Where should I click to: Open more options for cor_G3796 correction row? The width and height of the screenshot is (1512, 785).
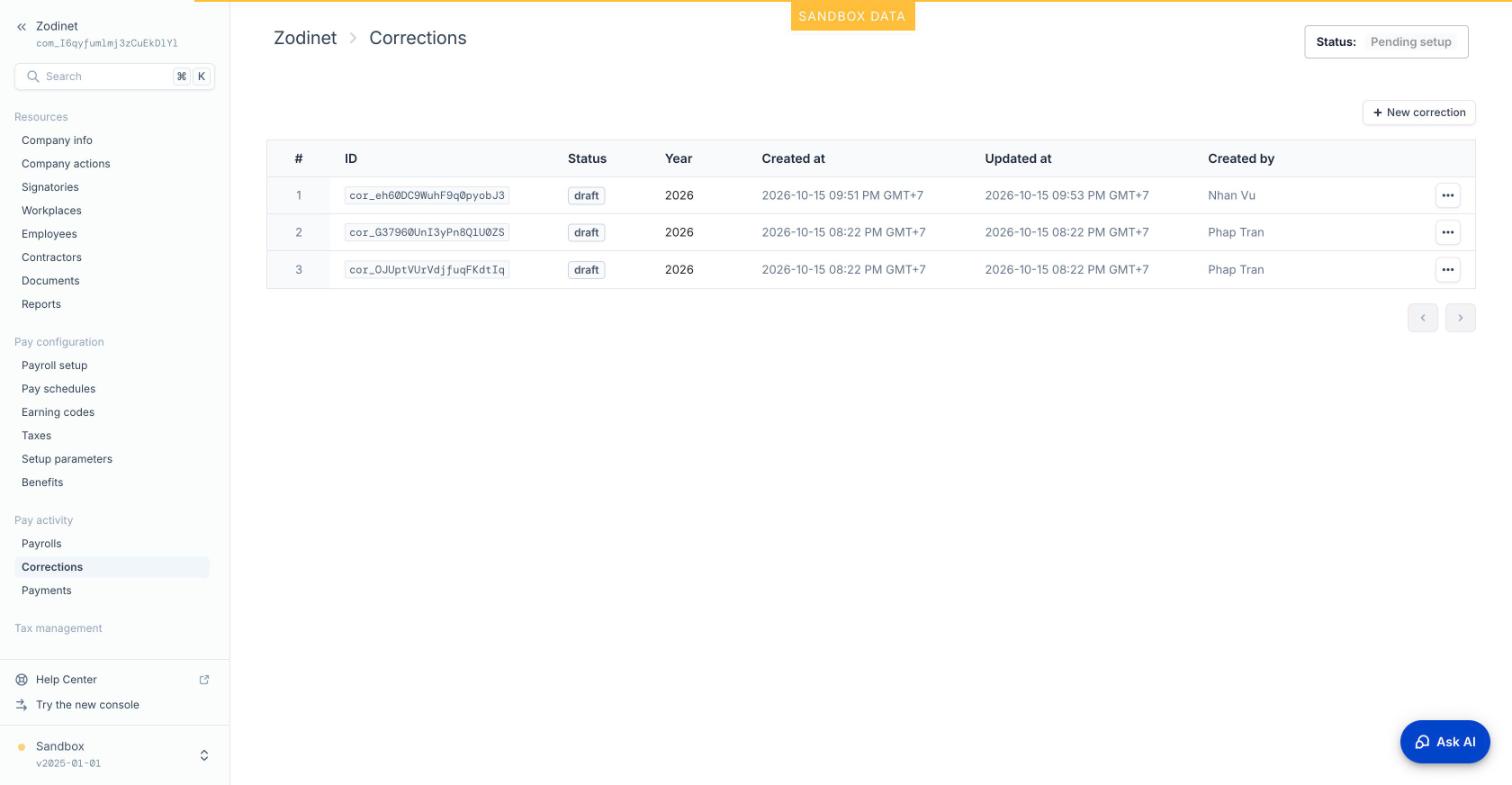pos(1447,233)
